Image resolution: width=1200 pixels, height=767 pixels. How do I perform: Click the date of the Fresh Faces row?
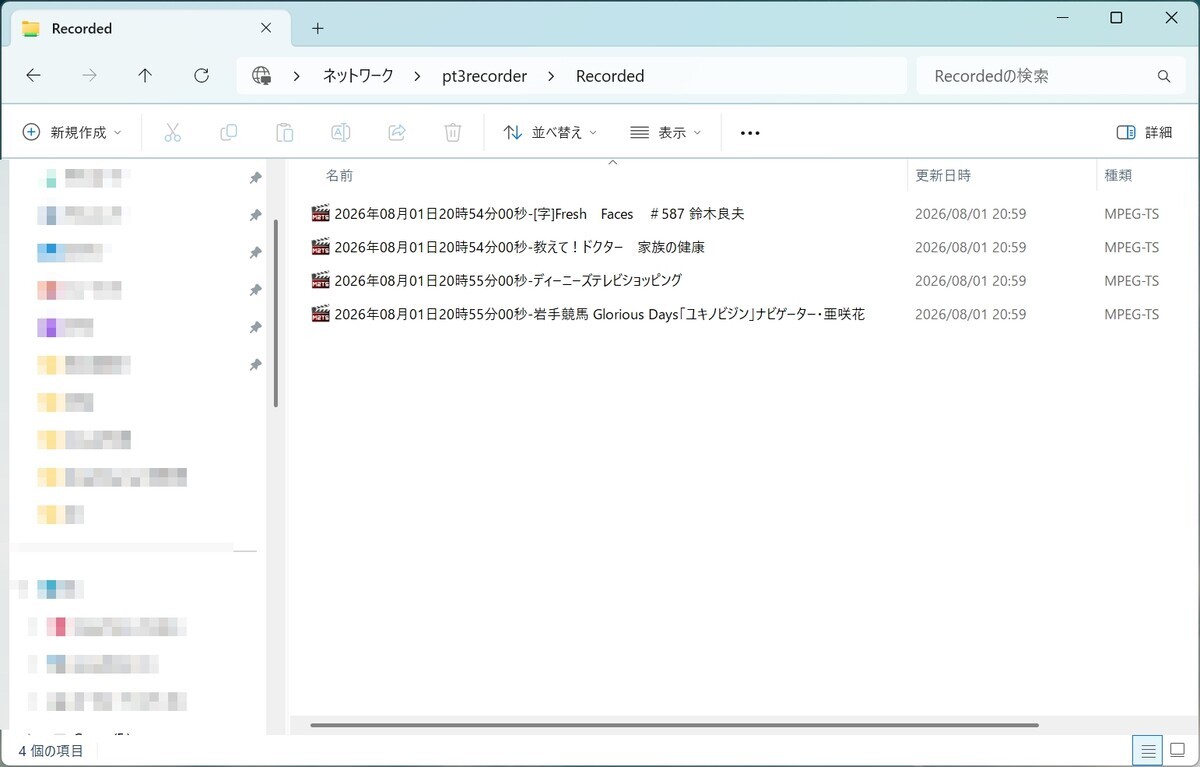tap(970, 214)
